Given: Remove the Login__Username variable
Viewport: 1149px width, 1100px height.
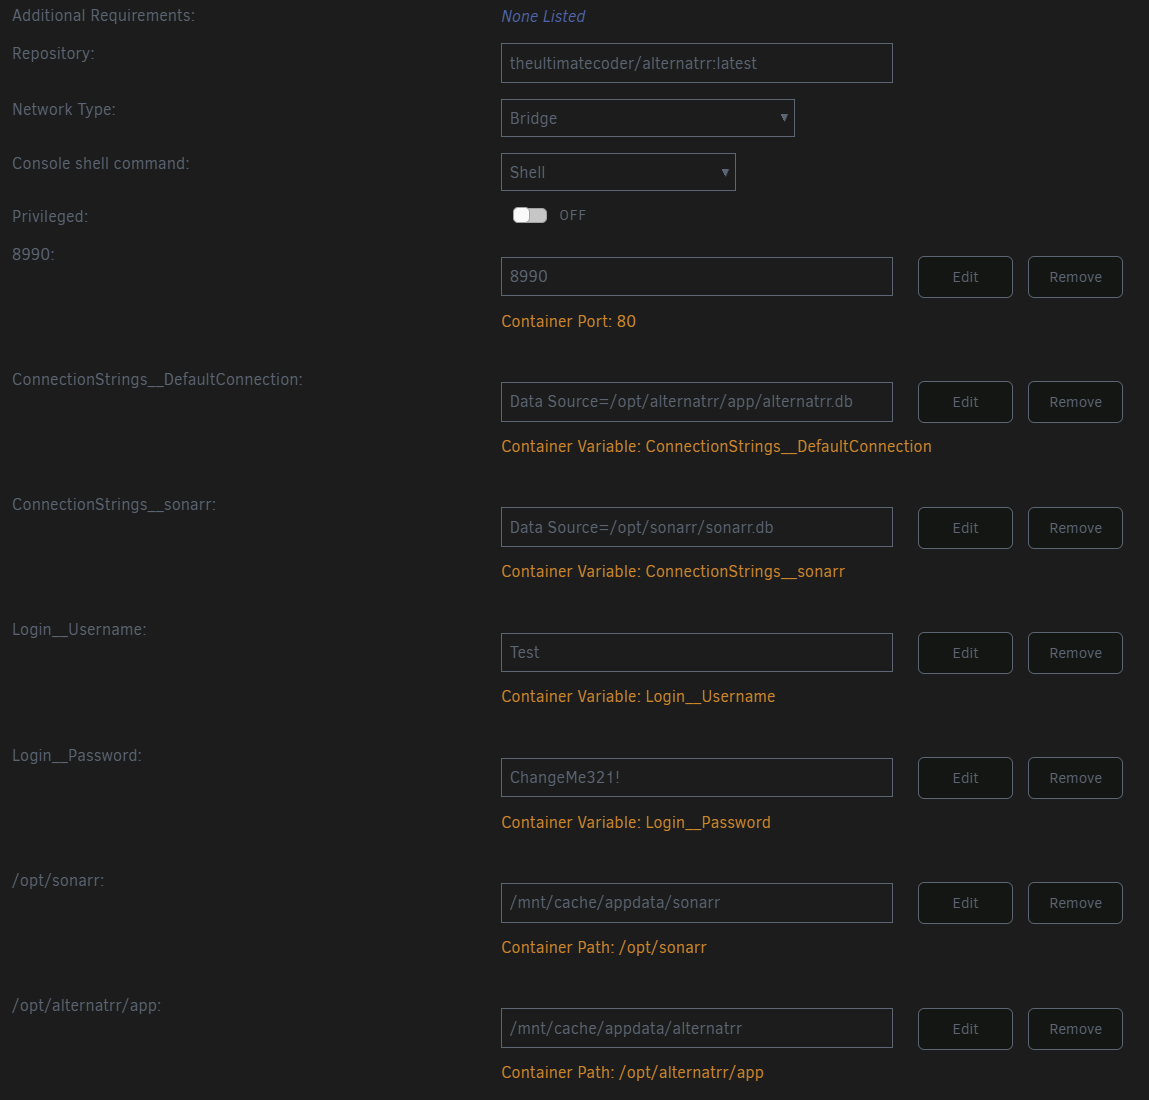Looking at the screenshot, I should [1075, 653].
